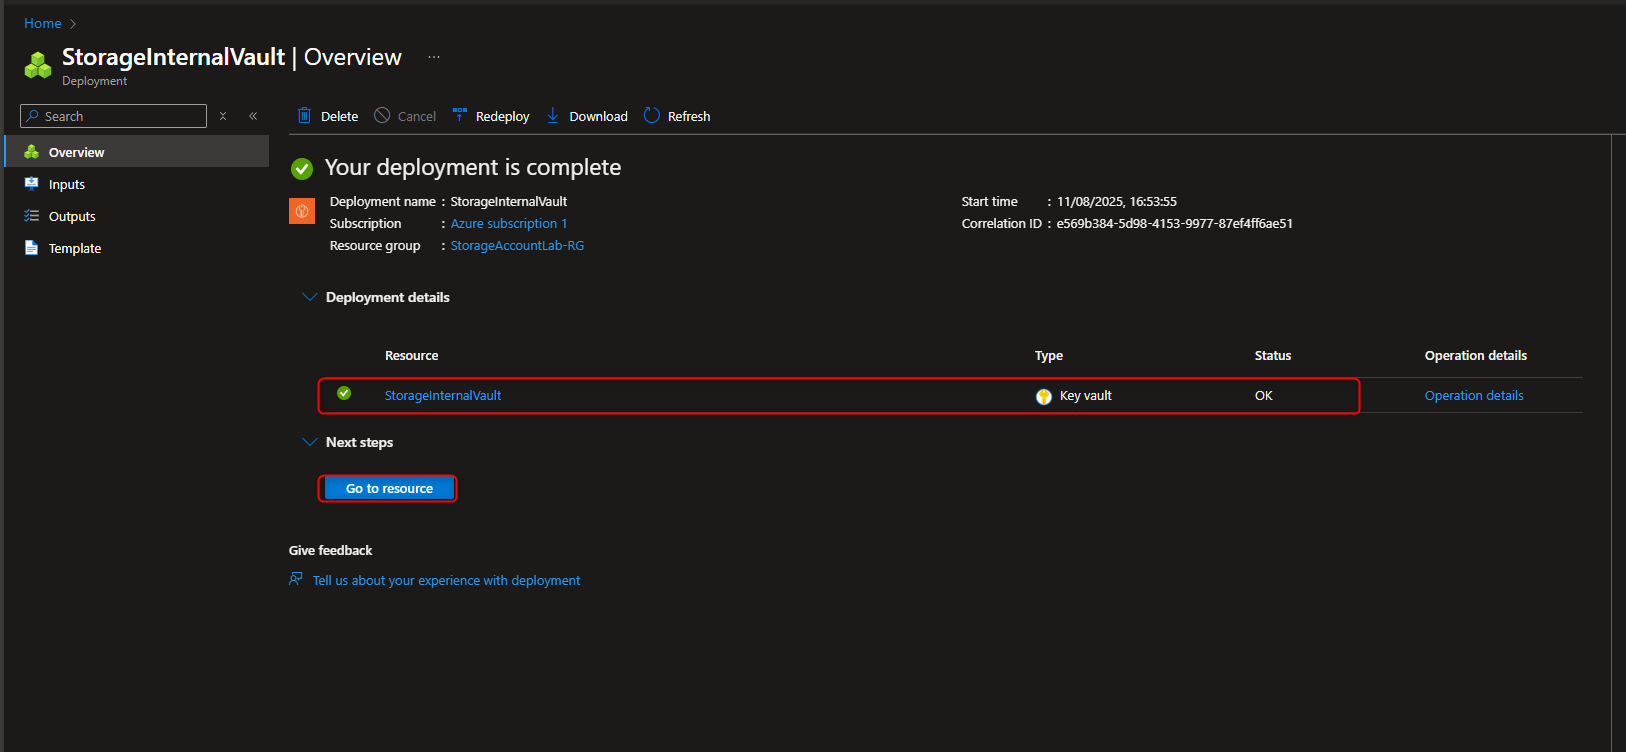This screenshot has width=1626, height=752.
Task: Open the Home breadcrumb link
Action: pos(43,23)
